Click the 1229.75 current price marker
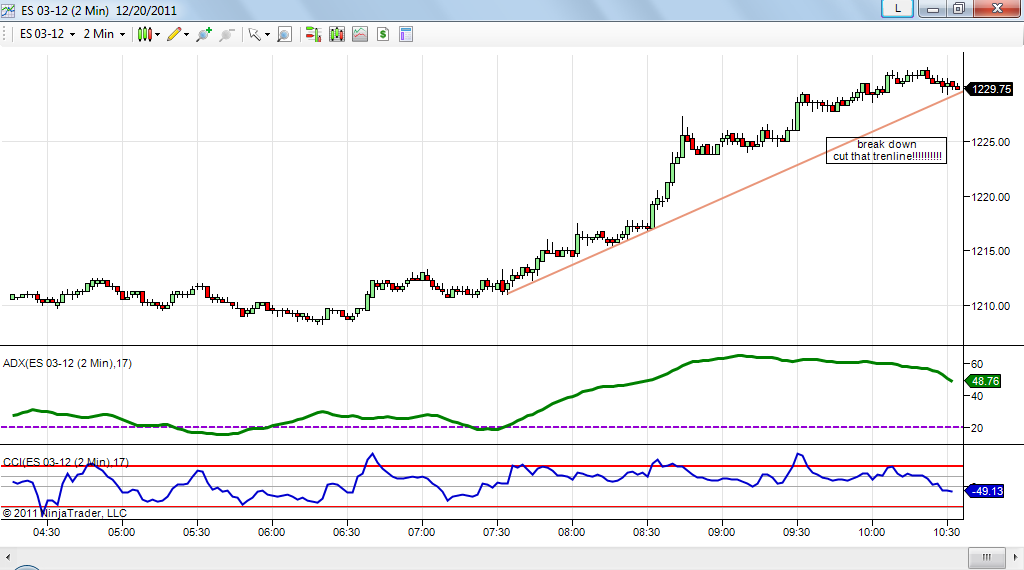1024x570 pixels. [x=989, y=89]
